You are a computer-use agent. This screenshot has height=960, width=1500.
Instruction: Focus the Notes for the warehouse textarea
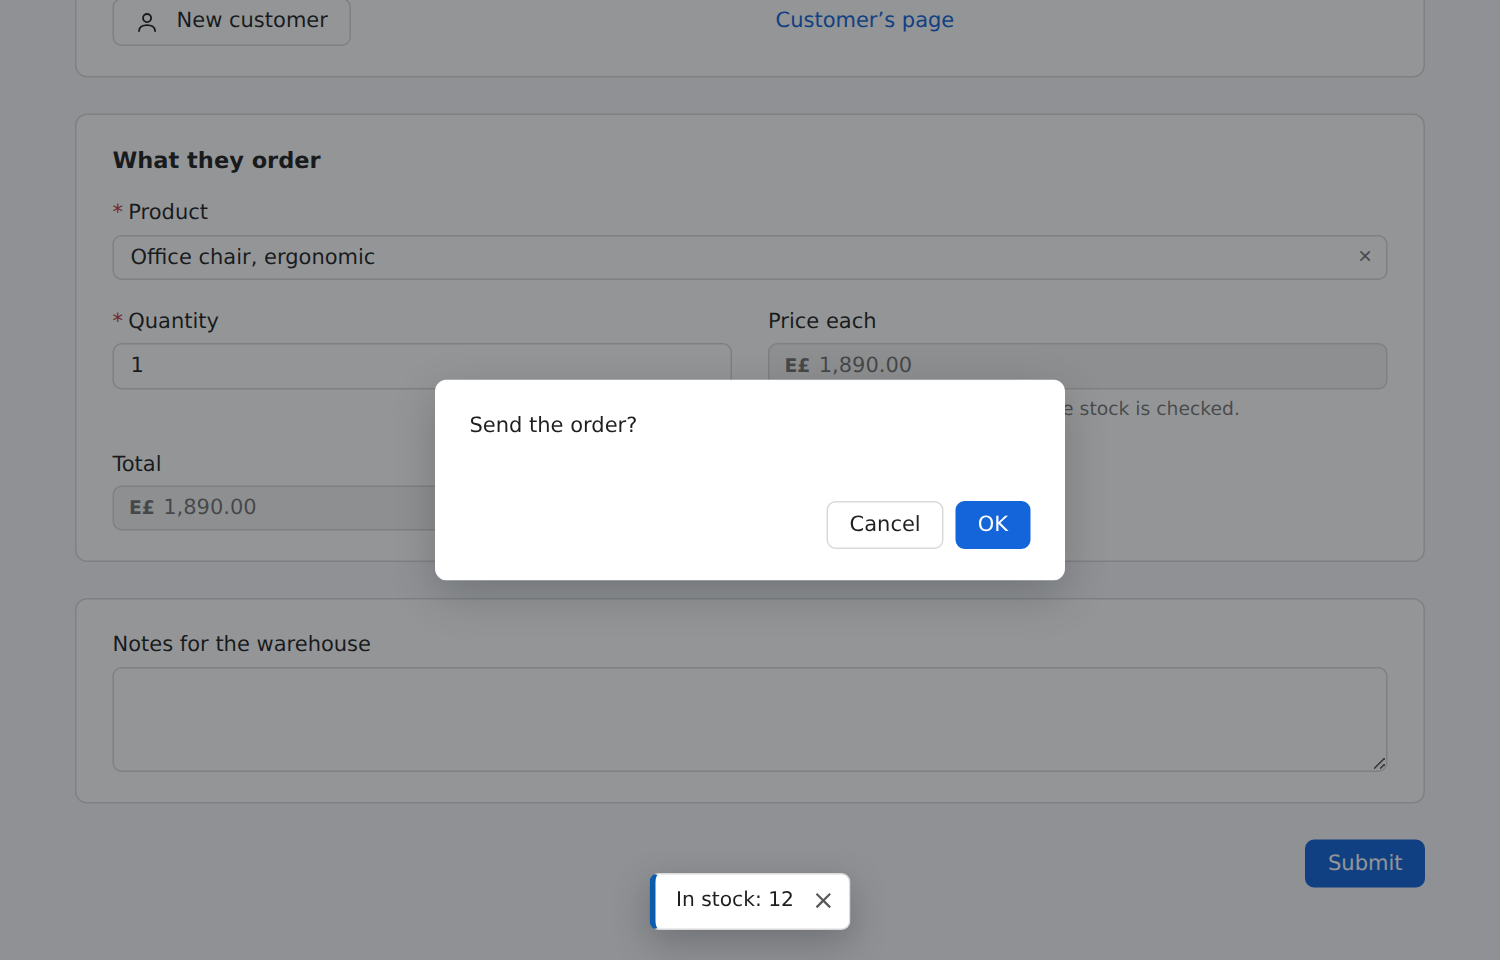pos(749,719)
